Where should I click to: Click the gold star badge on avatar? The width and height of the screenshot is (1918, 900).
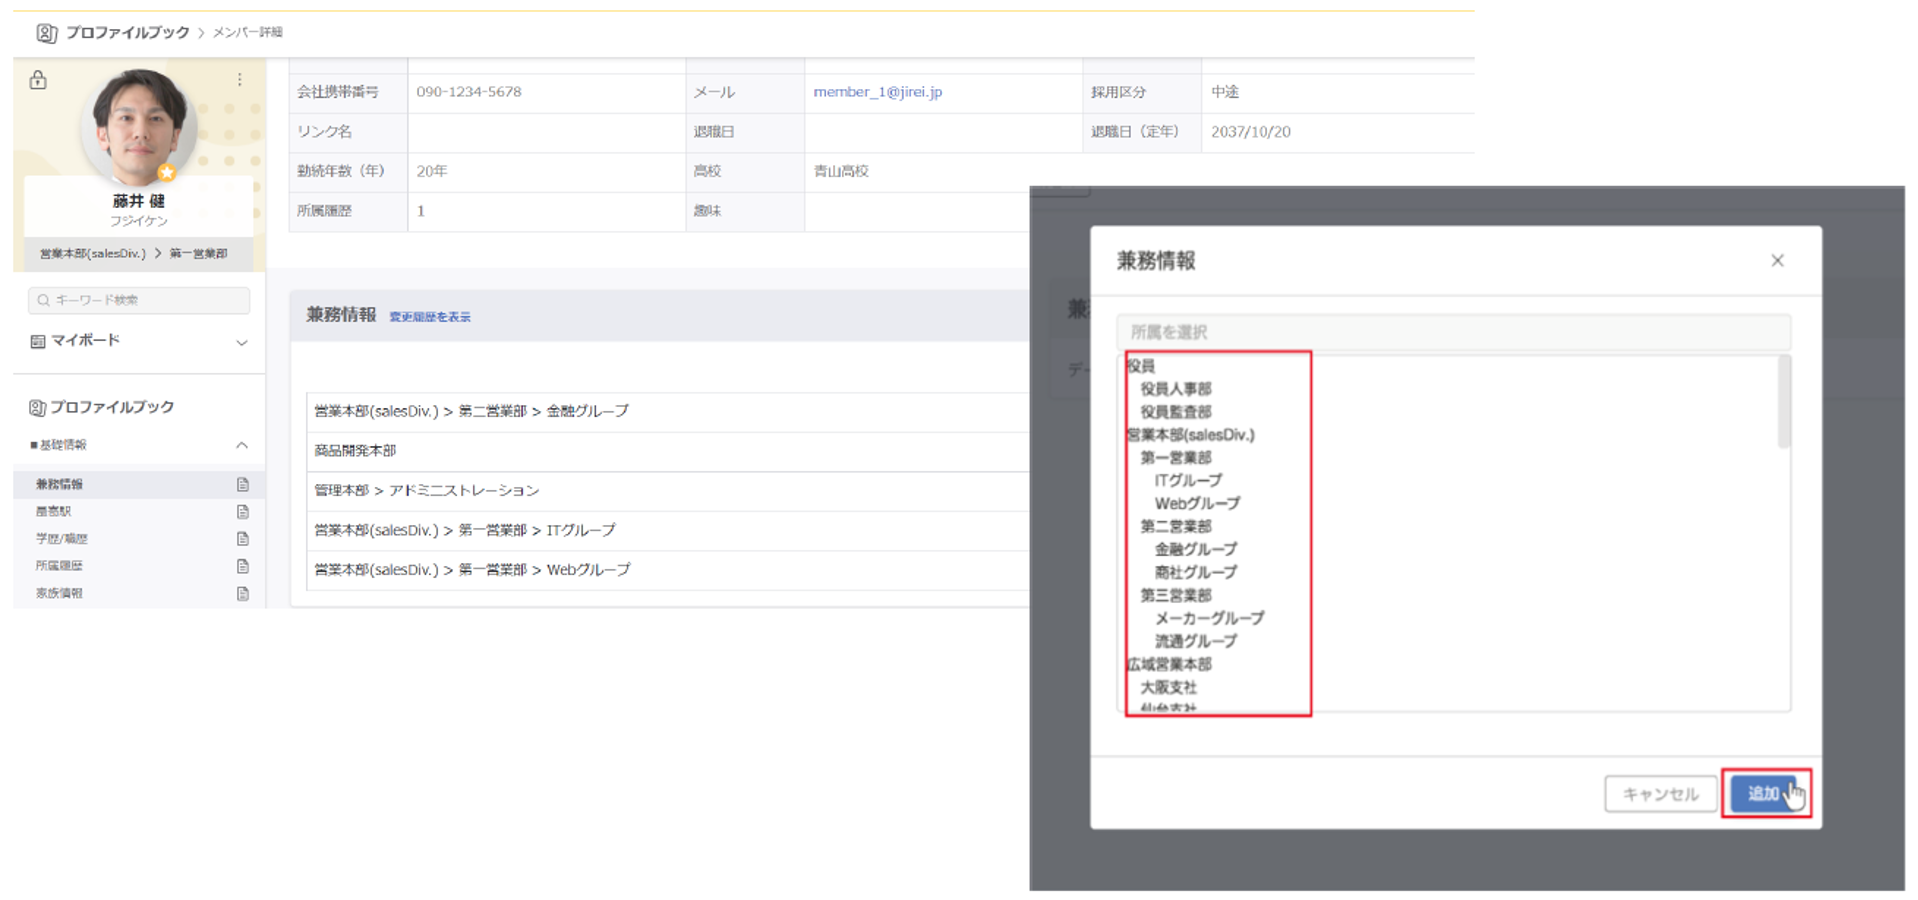point(167,172)
